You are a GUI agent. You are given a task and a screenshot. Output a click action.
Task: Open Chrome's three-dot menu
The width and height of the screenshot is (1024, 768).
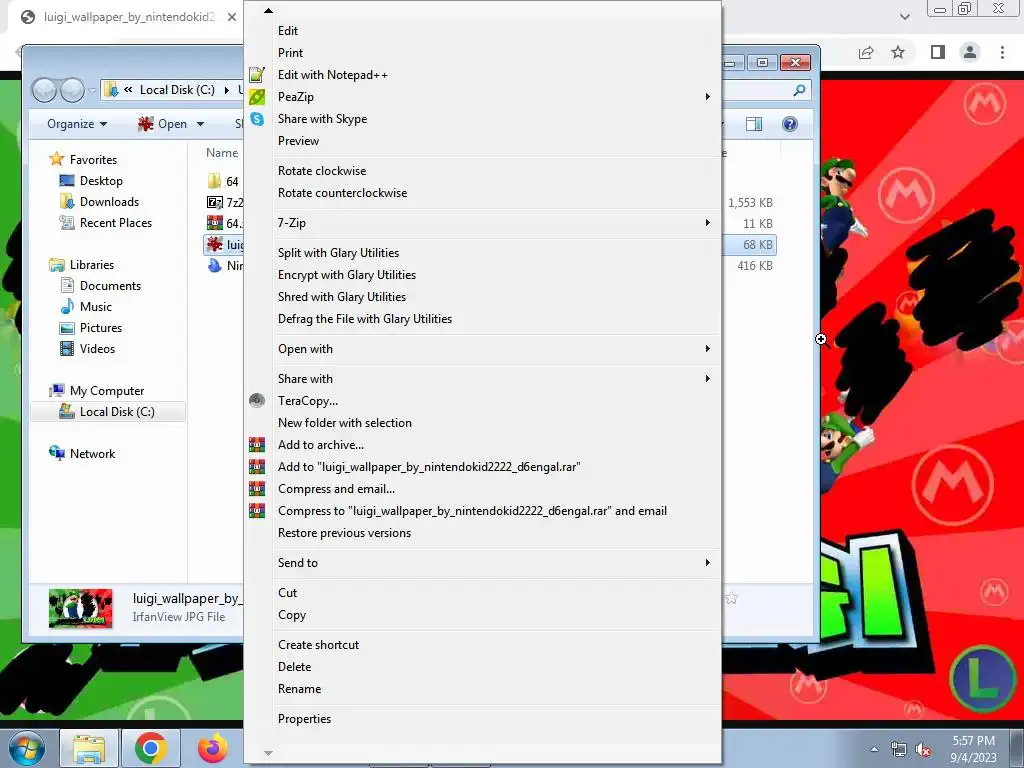[1002, 52]
